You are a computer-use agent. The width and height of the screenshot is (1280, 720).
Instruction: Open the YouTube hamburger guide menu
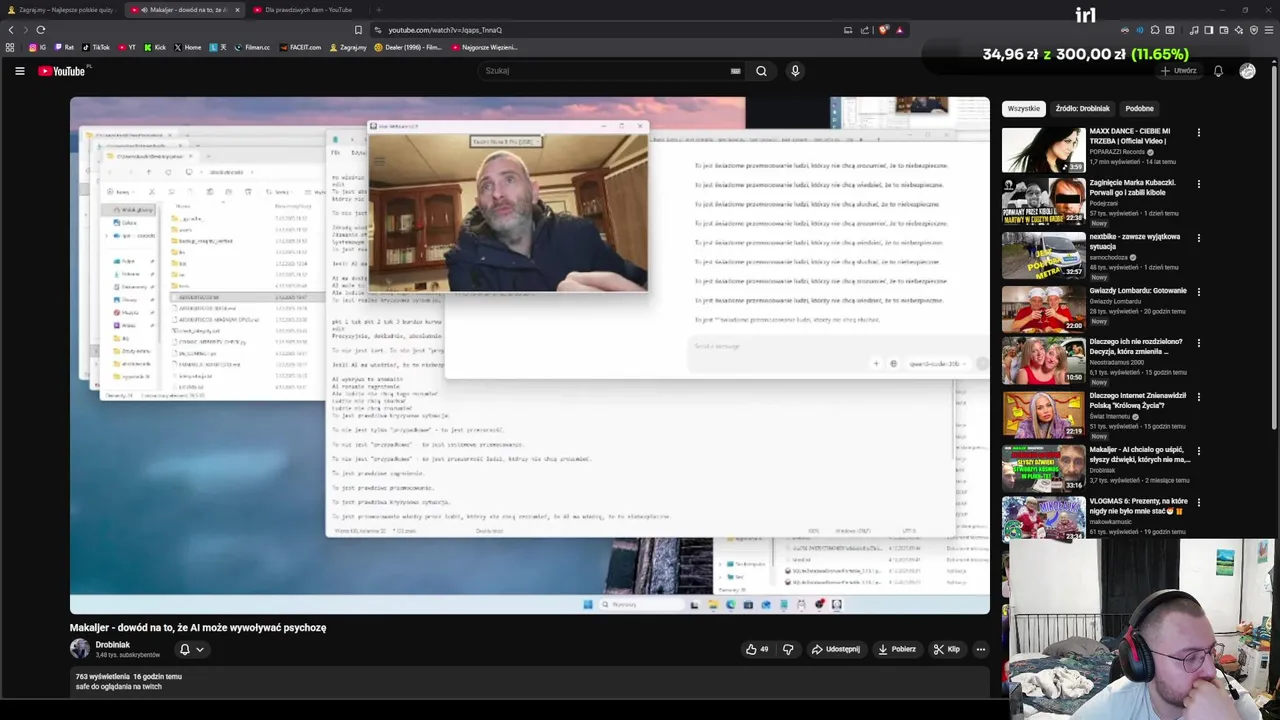(19, 71)
